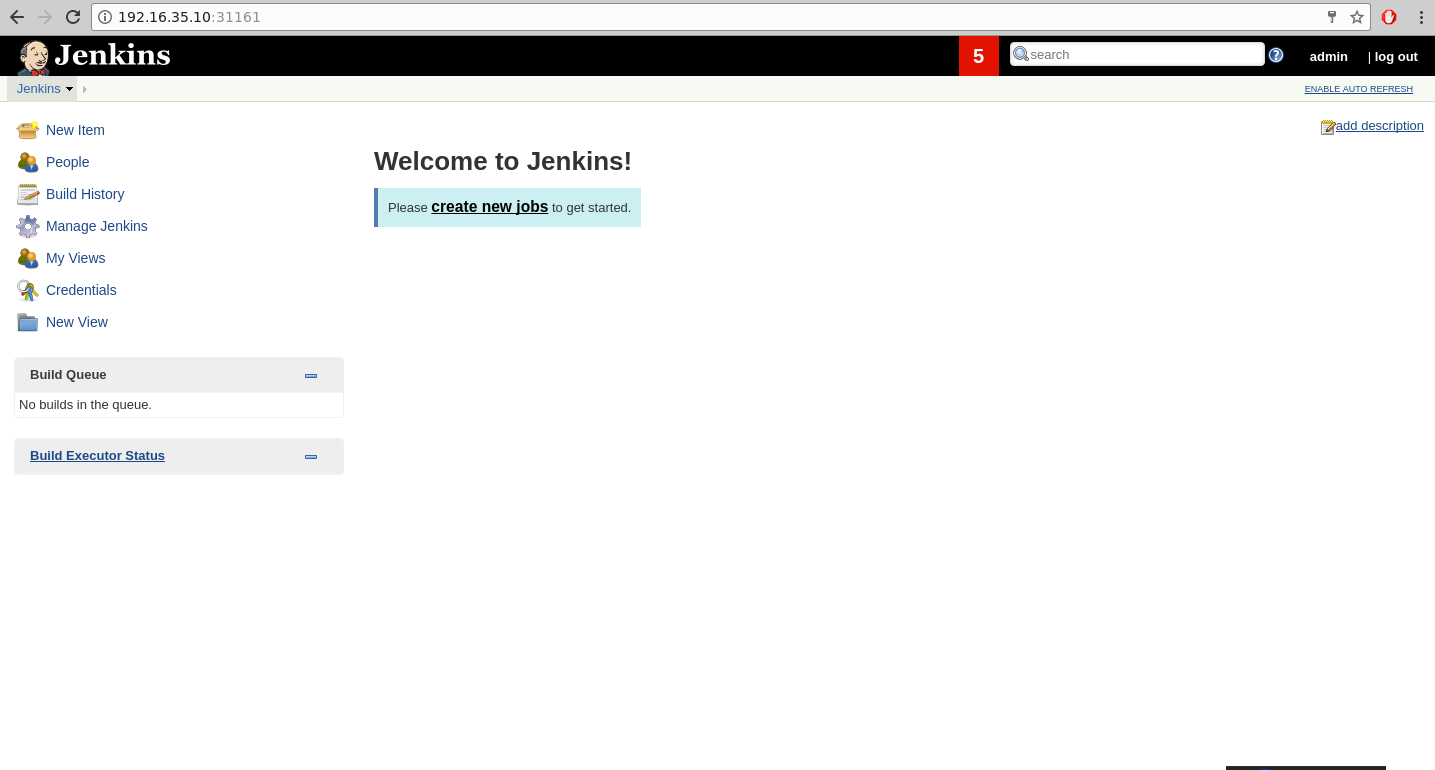
Task: Enable auto refresh for the dashboard
Action: pos(1358,89)
